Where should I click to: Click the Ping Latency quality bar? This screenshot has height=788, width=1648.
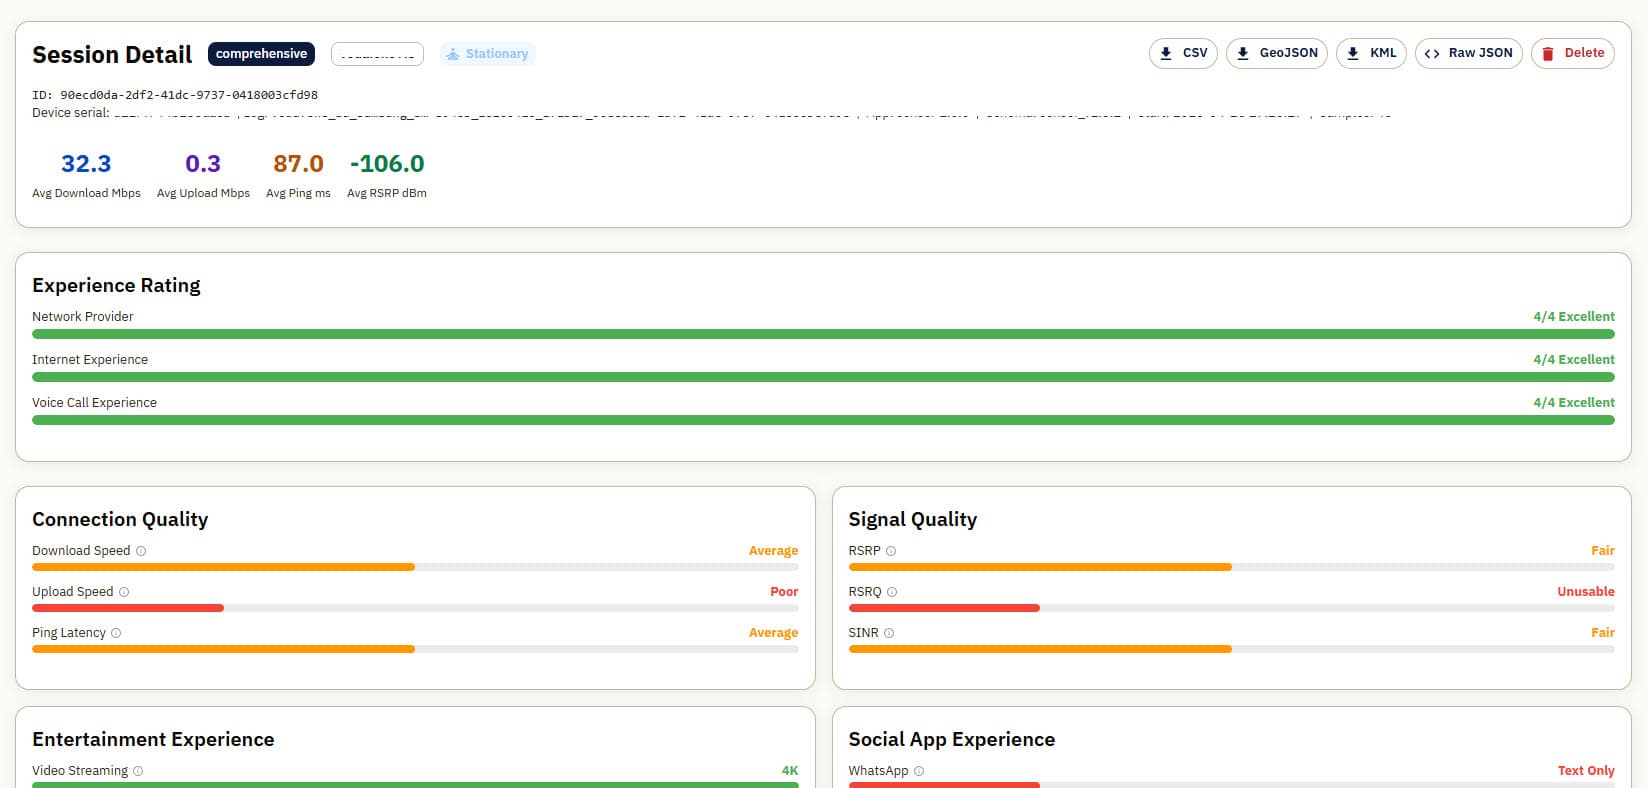(415, 649)
